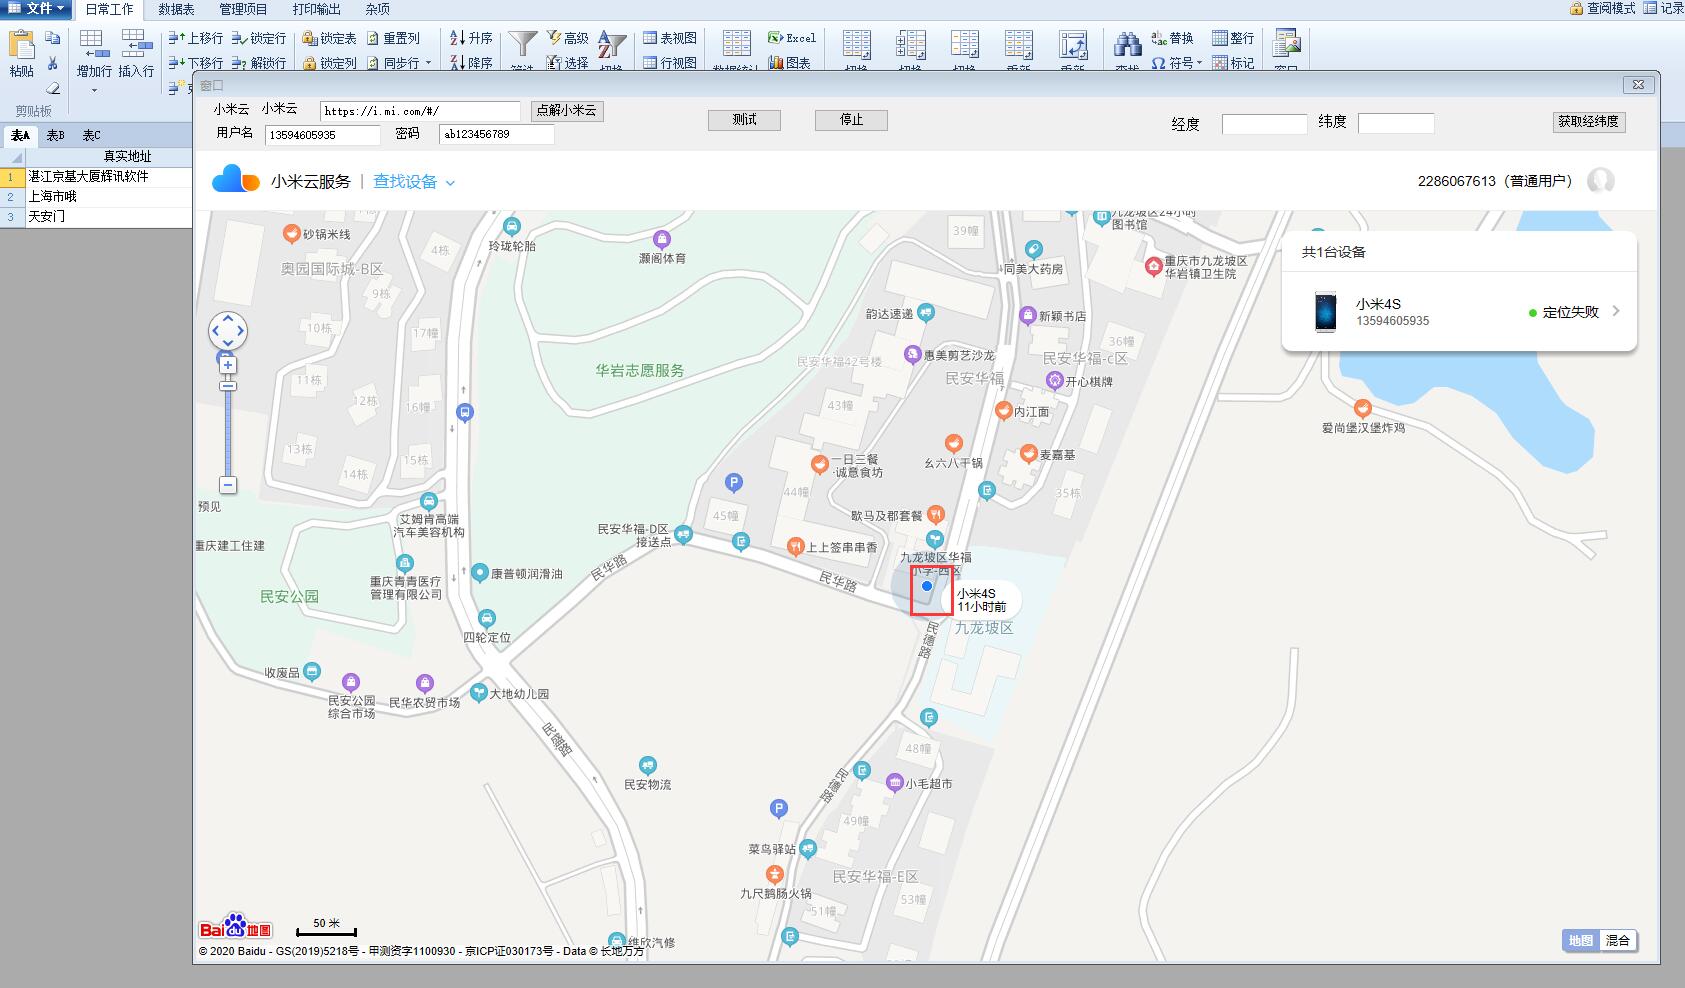1685x988 pixels.
Task: Click Lock Column (锁定列)
Action: coord(330,63)
